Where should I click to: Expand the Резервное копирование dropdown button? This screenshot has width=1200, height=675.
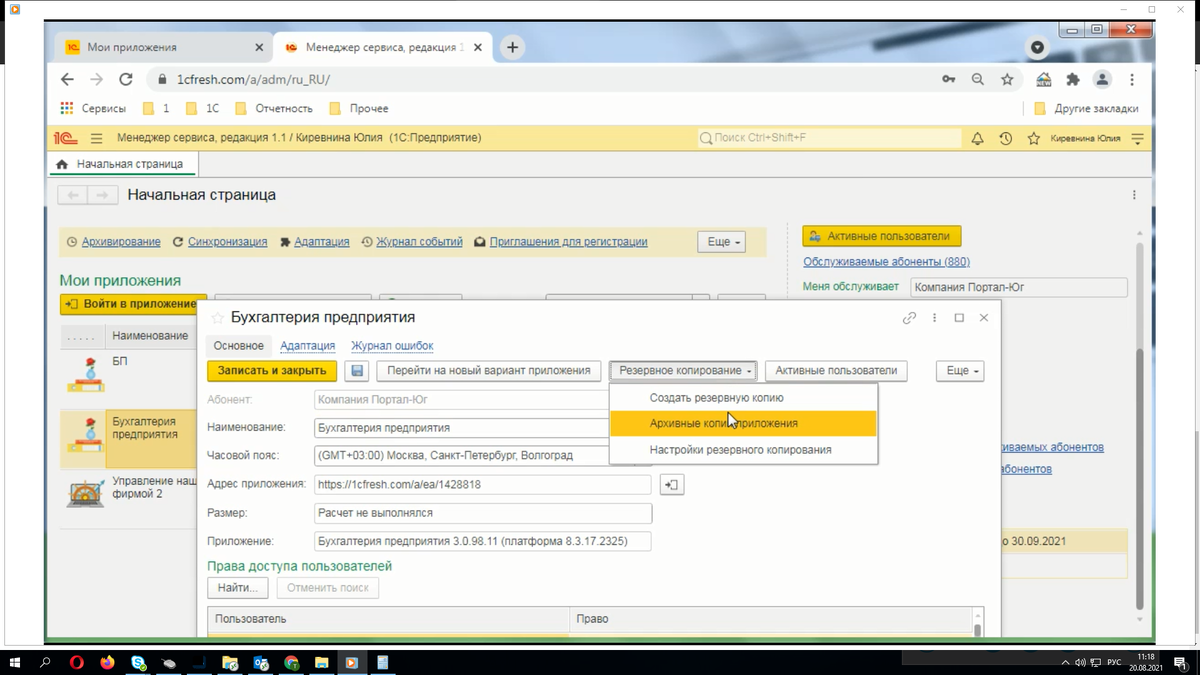coord(683,371)
